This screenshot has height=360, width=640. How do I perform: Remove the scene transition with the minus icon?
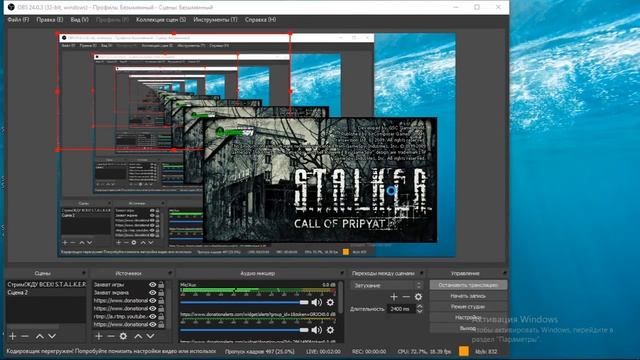pos(406,297)
